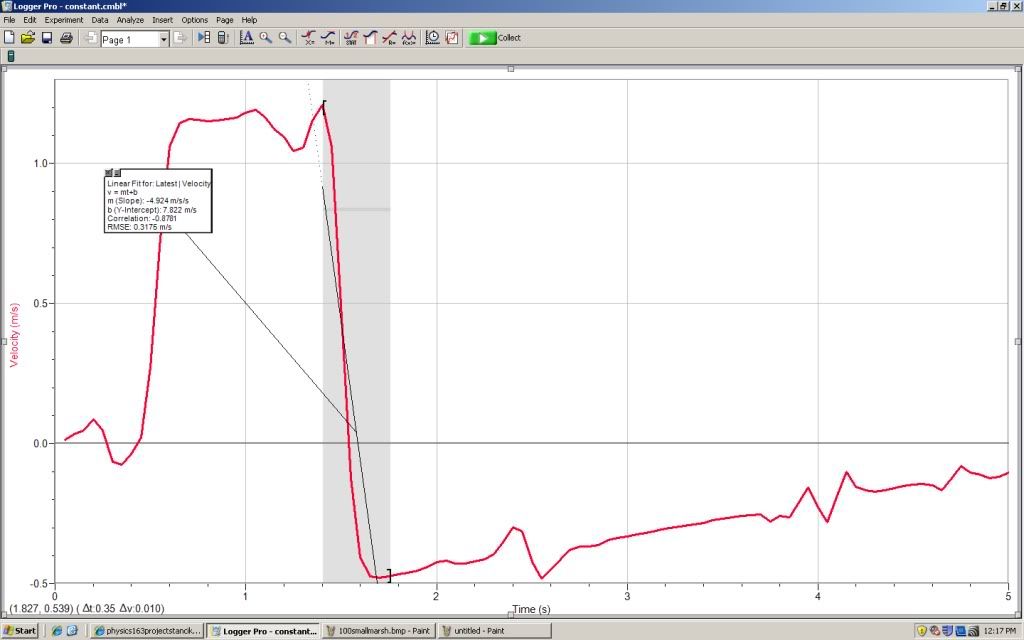Select the Zoom In tool
This screenshot has width=1024, height=640.
point(265,37)
